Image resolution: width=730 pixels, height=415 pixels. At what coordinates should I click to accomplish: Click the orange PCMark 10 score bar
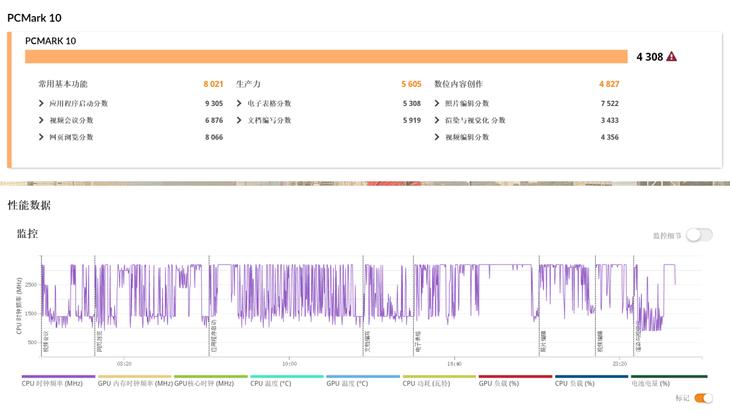326,56
